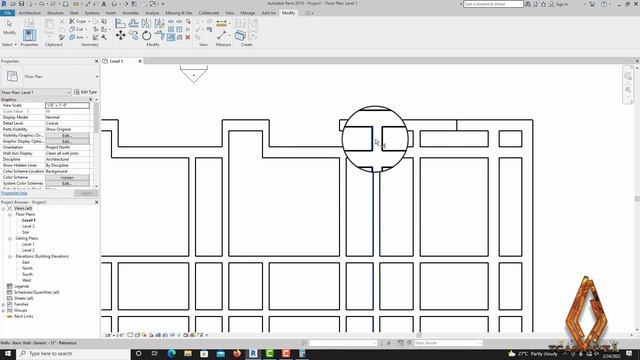Viewport: 640px width, 360px height.
Task: Click the Color Scheme none button
Action: (x=67, y=178)
